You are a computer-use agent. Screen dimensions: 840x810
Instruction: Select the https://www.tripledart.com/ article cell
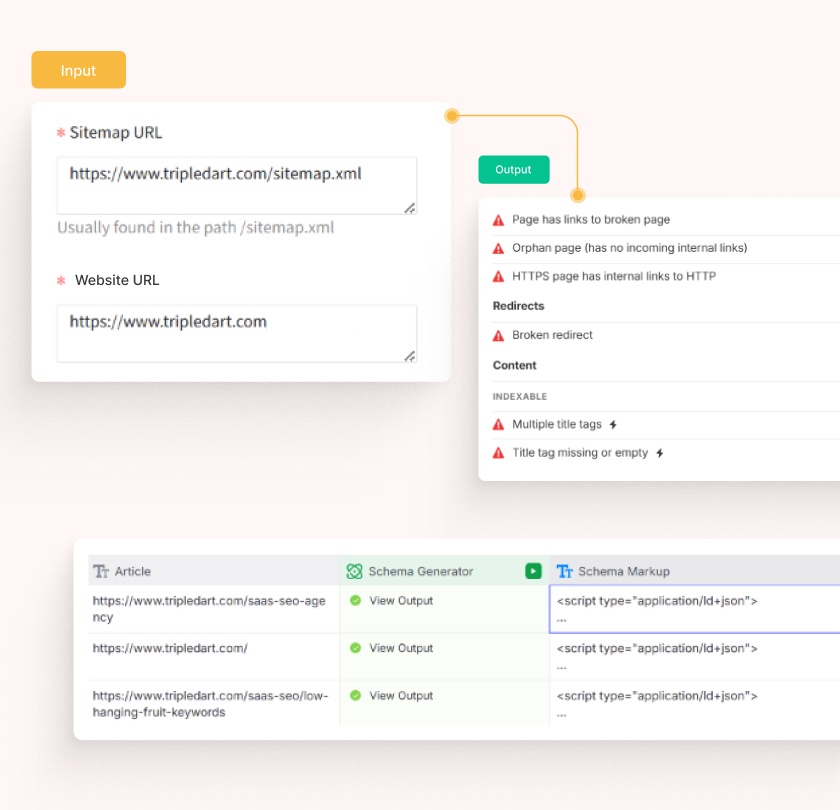coord(214,657)
